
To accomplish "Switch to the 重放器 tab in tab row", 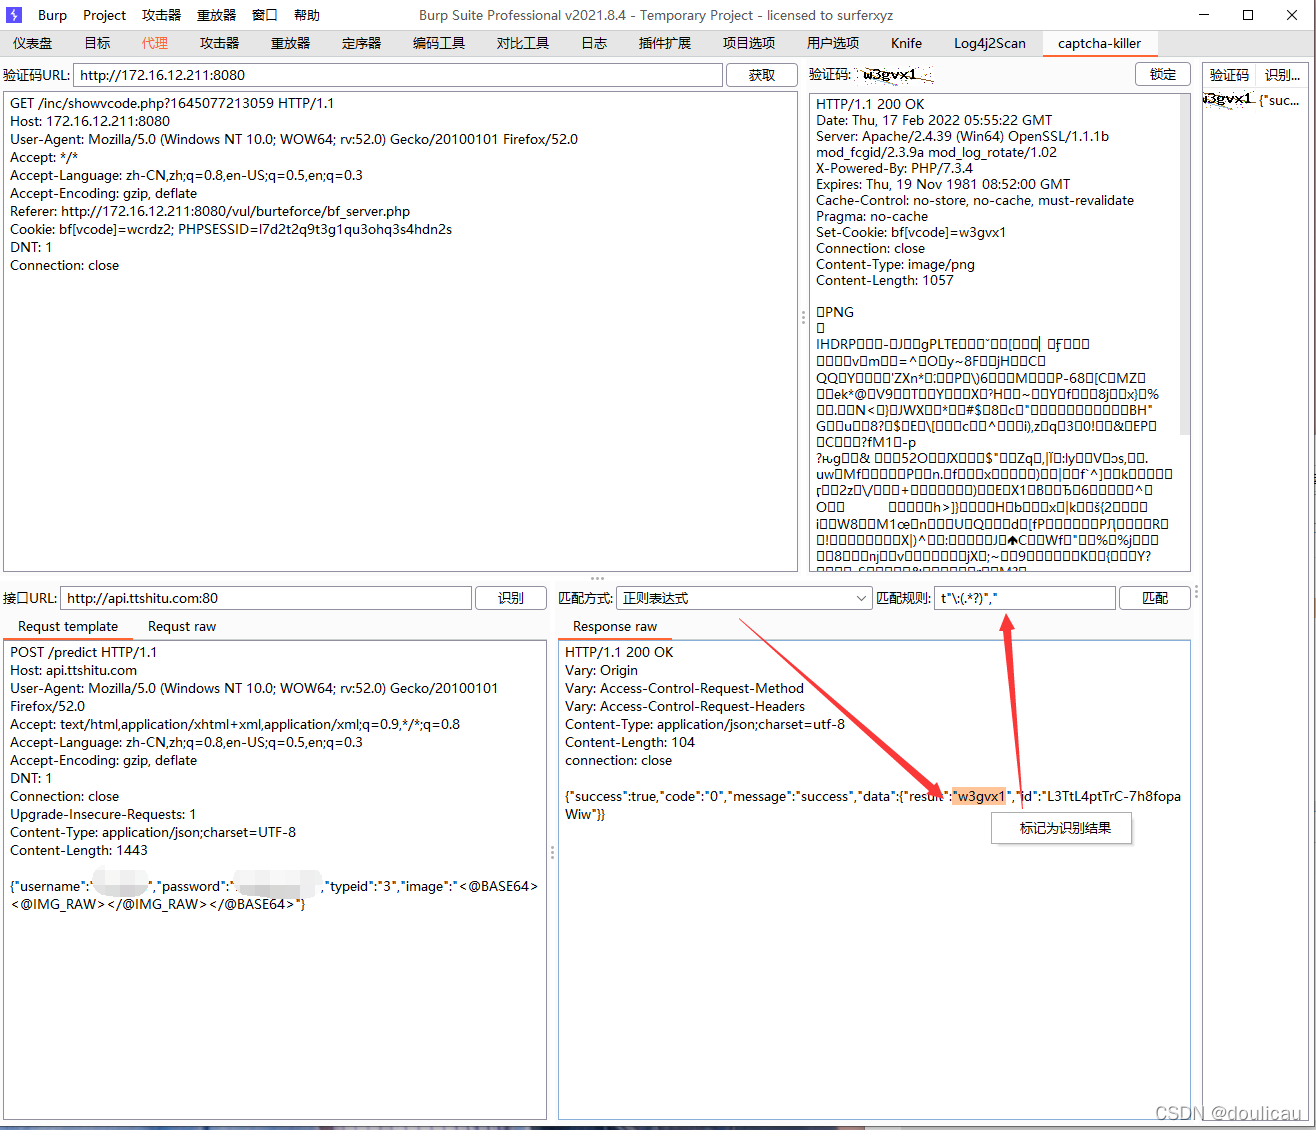I will tap(290, 43).
